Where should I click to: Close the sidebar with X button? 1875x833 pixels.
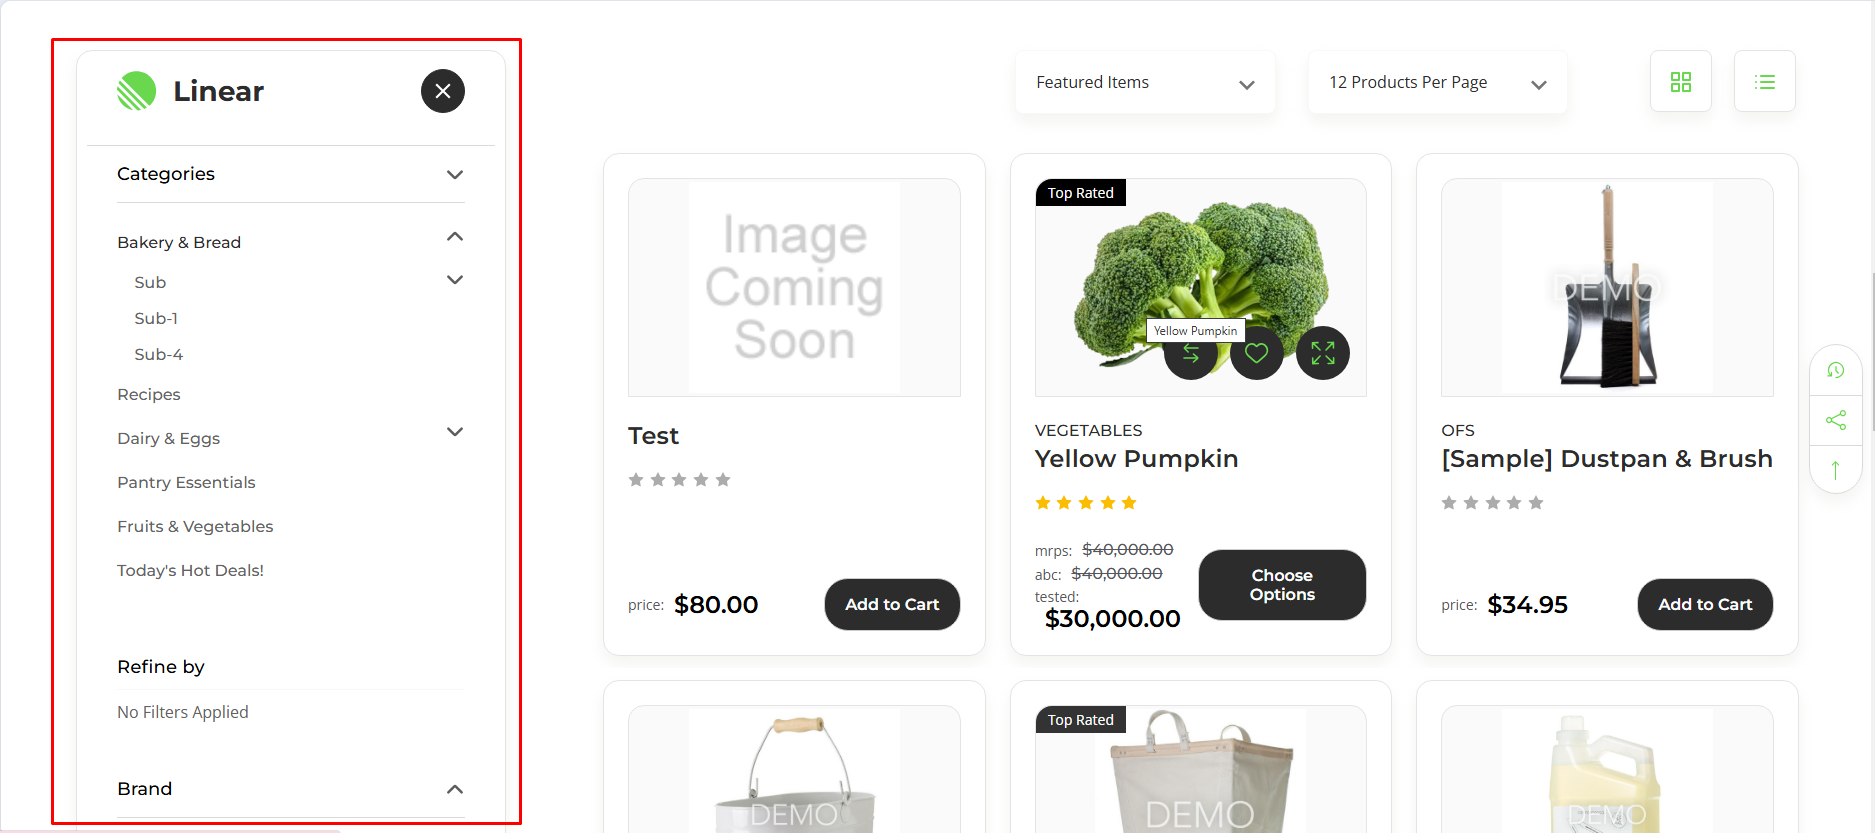(x=443, y=91)
